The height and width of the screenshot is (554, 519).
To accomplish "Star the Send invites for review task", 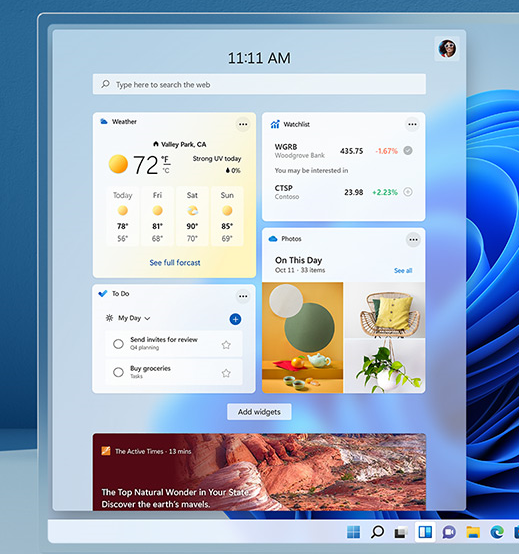I will tap(226, 344).
